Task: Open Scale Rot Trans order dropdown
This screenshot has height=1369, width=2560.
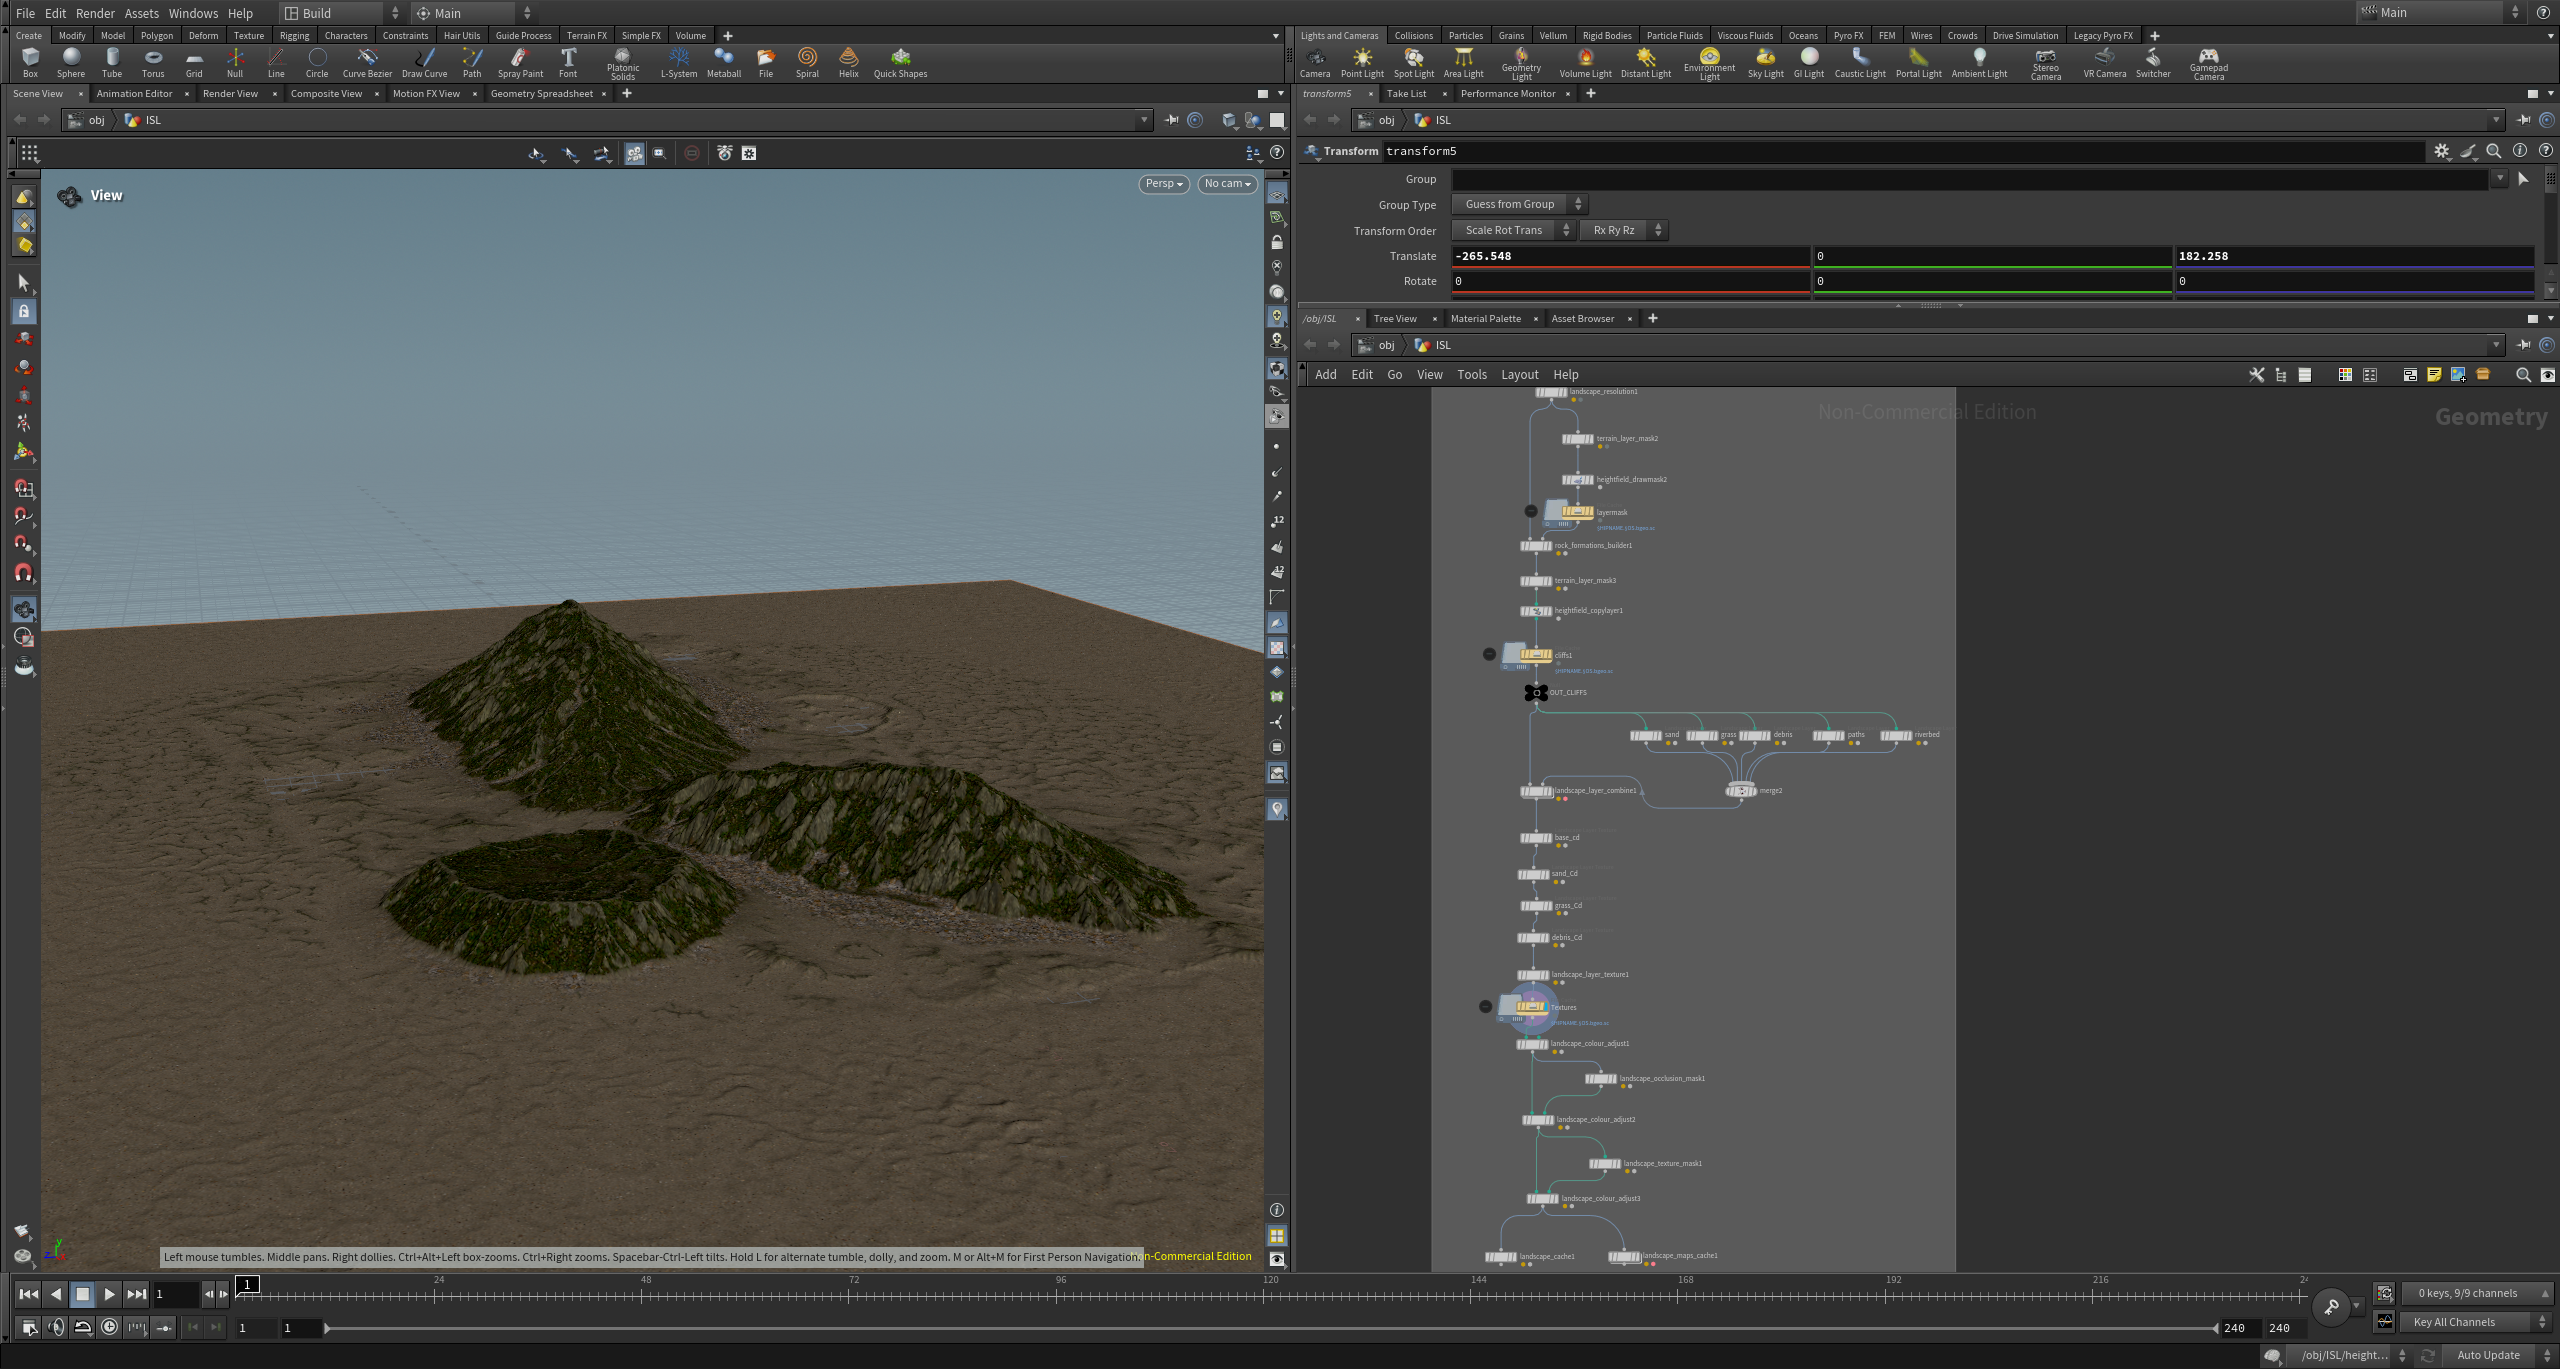Action: tap(1513, 230)
